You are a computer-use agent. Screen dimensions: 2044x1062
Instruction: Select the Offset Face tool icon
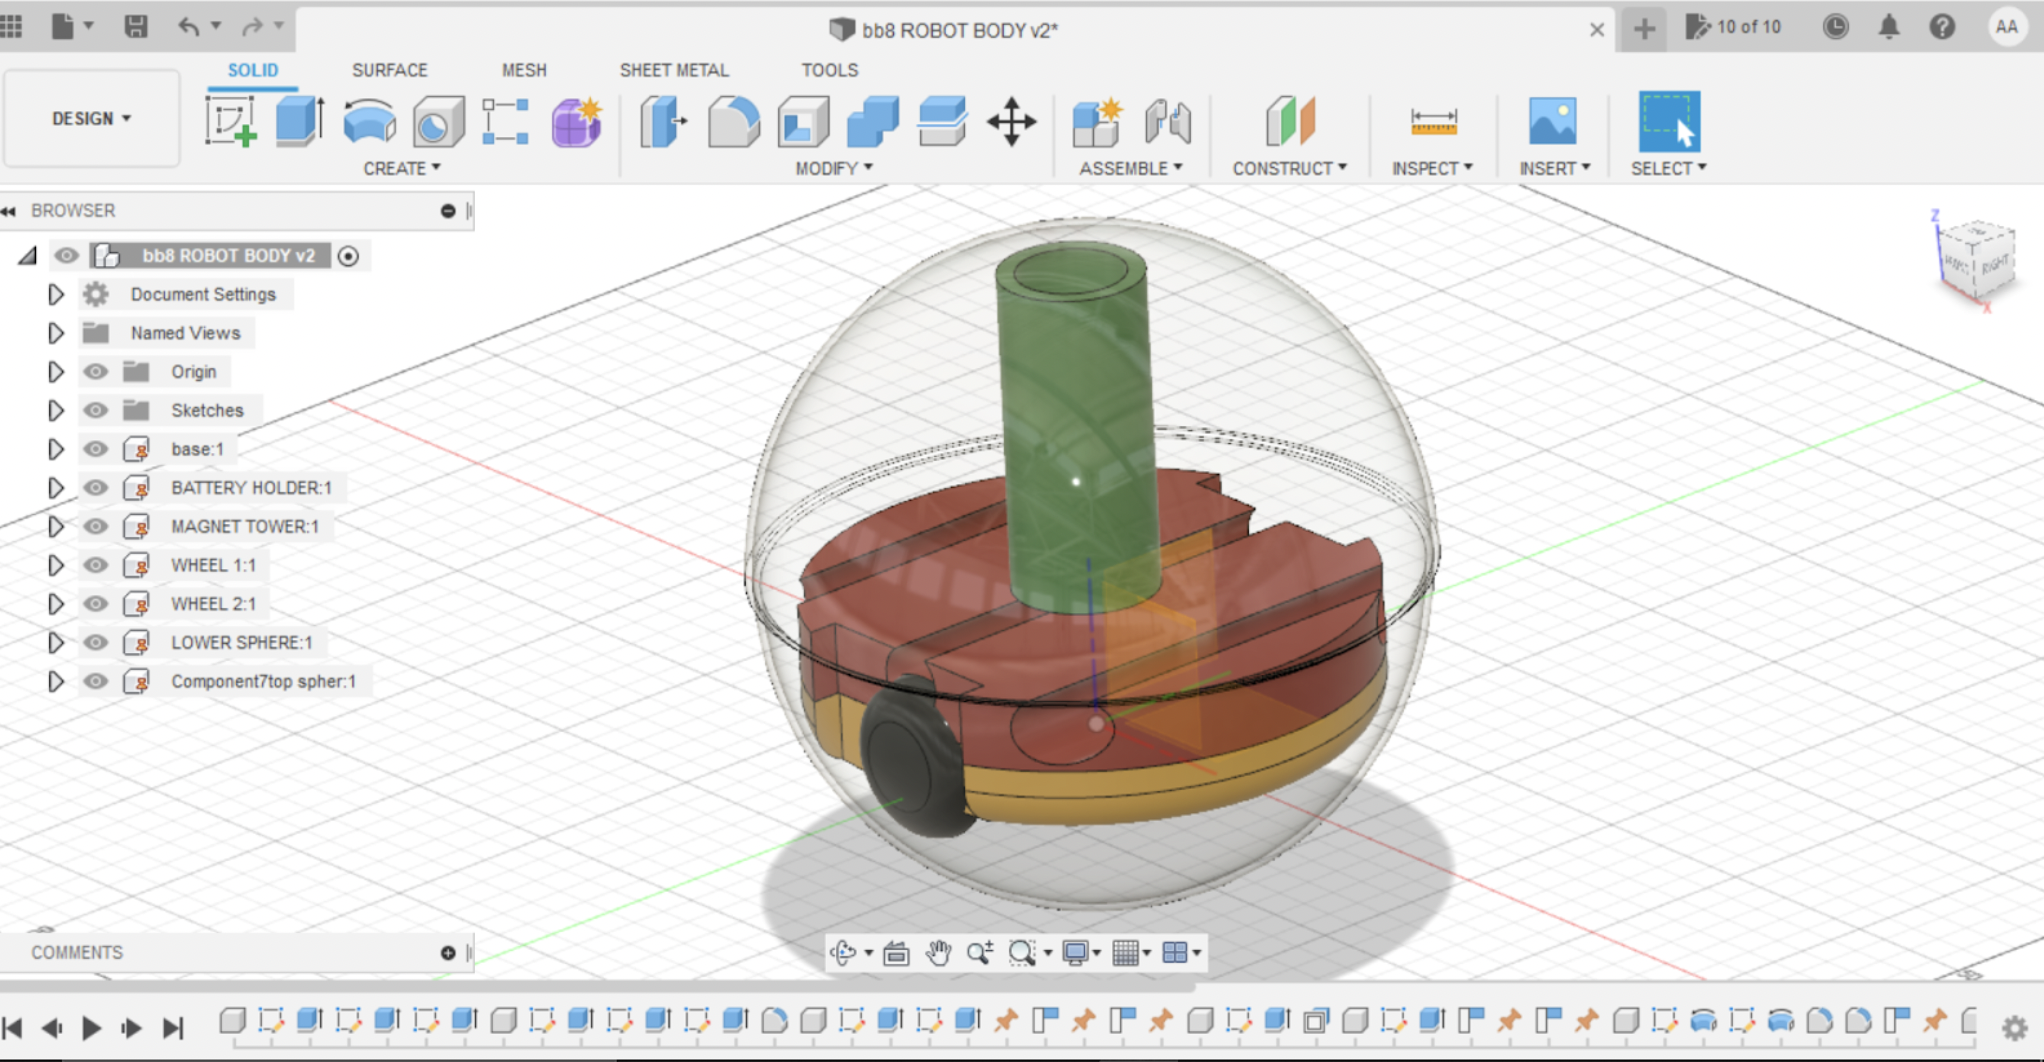coord(942,122)
